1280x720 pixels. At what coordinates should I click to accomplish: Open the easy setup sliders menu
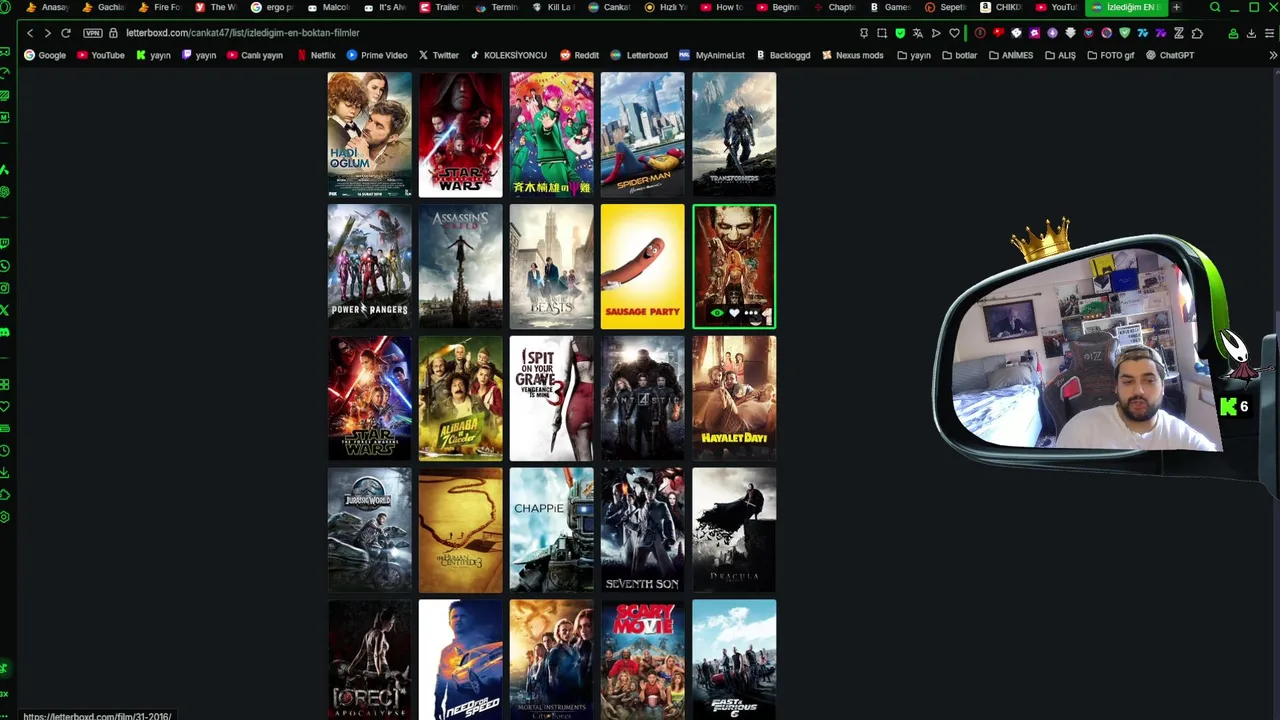pyautogui.click(x=1269, y=33)
